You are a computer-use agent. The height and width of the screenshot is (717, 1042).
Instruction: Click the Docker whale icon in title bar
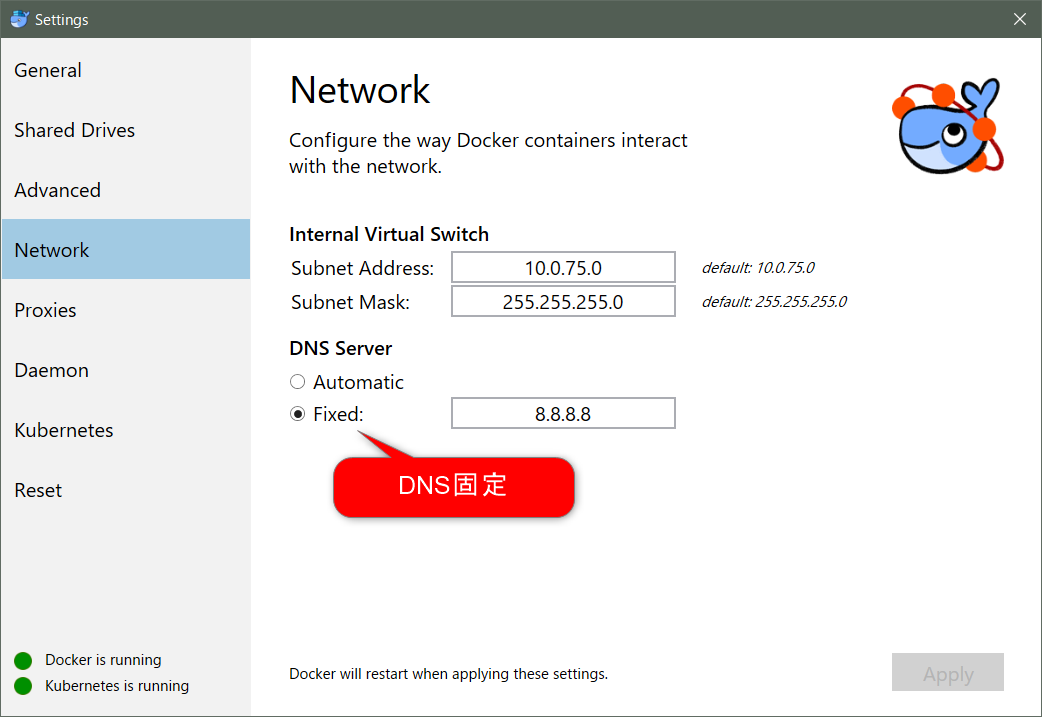coord(19,19)
